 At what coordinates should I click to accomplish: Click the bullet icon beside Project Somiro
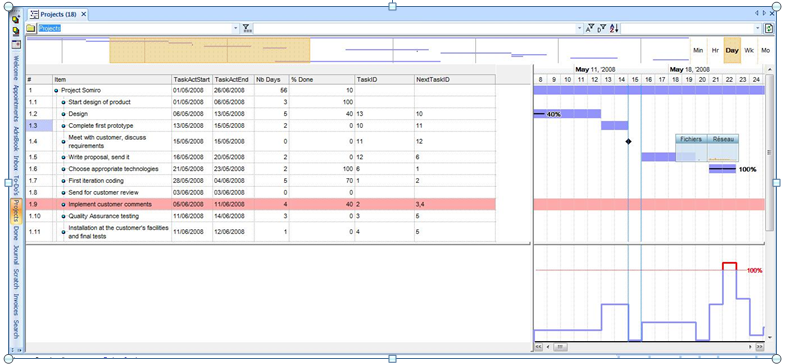(x=56, y=91)
